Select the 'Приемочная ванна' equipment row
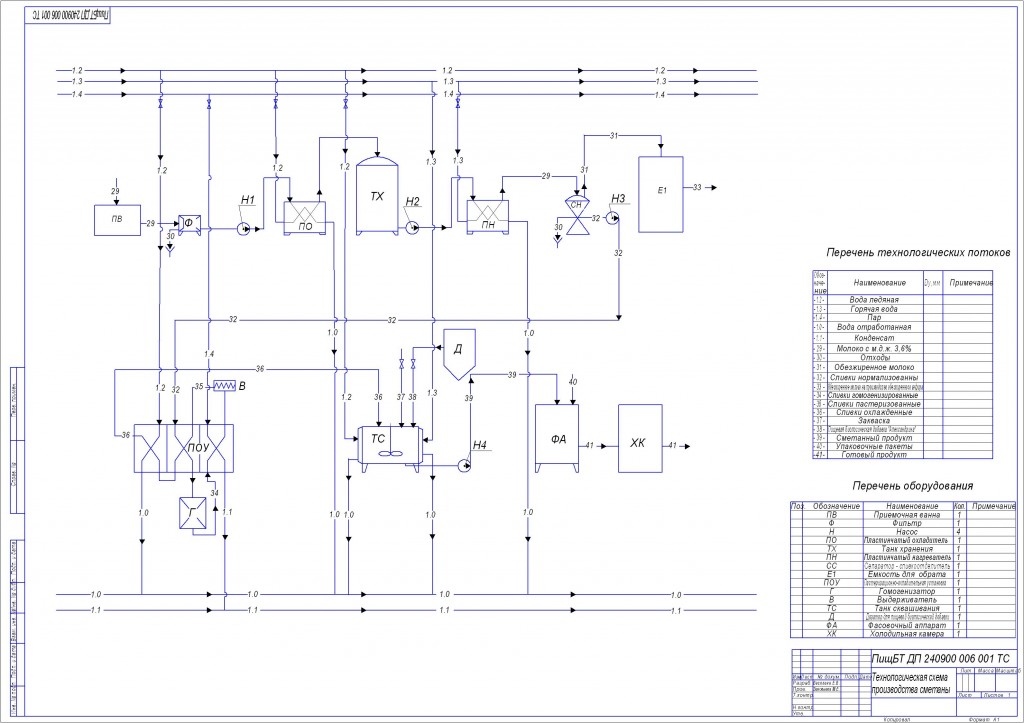The height and width of the screenshot is (723, 1024). coord(903,515)
